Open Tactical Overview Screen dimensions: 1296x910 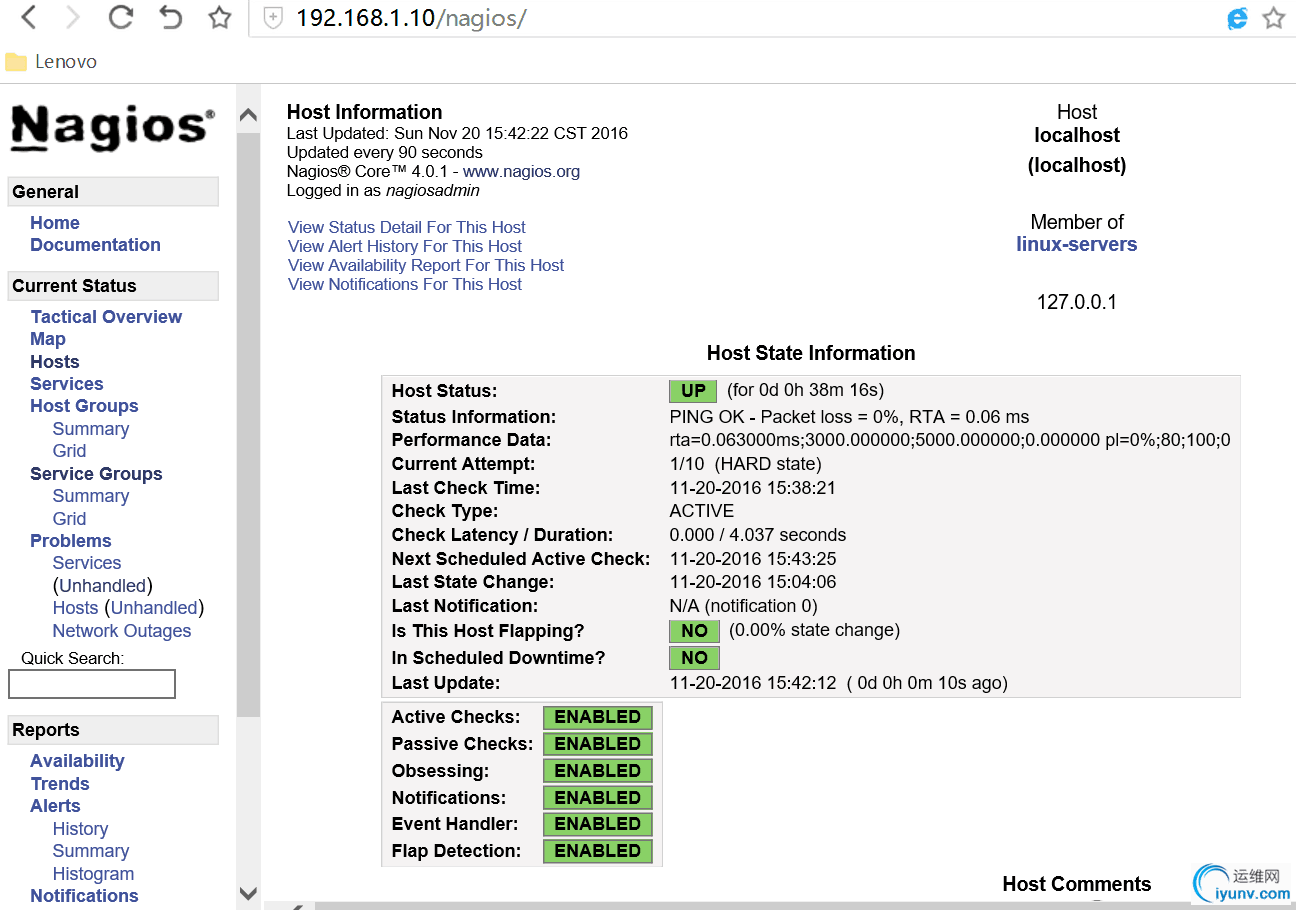106,317
